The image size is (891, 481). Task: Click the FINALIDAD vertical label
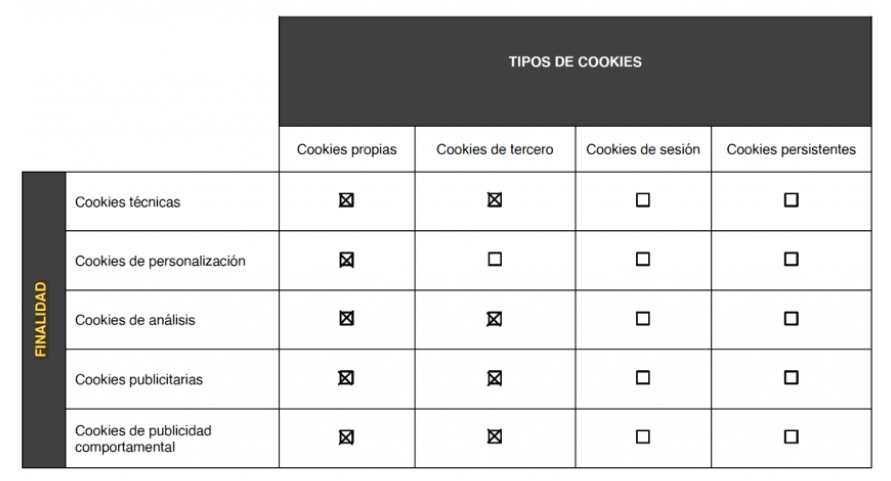click(x=40, y=320)
